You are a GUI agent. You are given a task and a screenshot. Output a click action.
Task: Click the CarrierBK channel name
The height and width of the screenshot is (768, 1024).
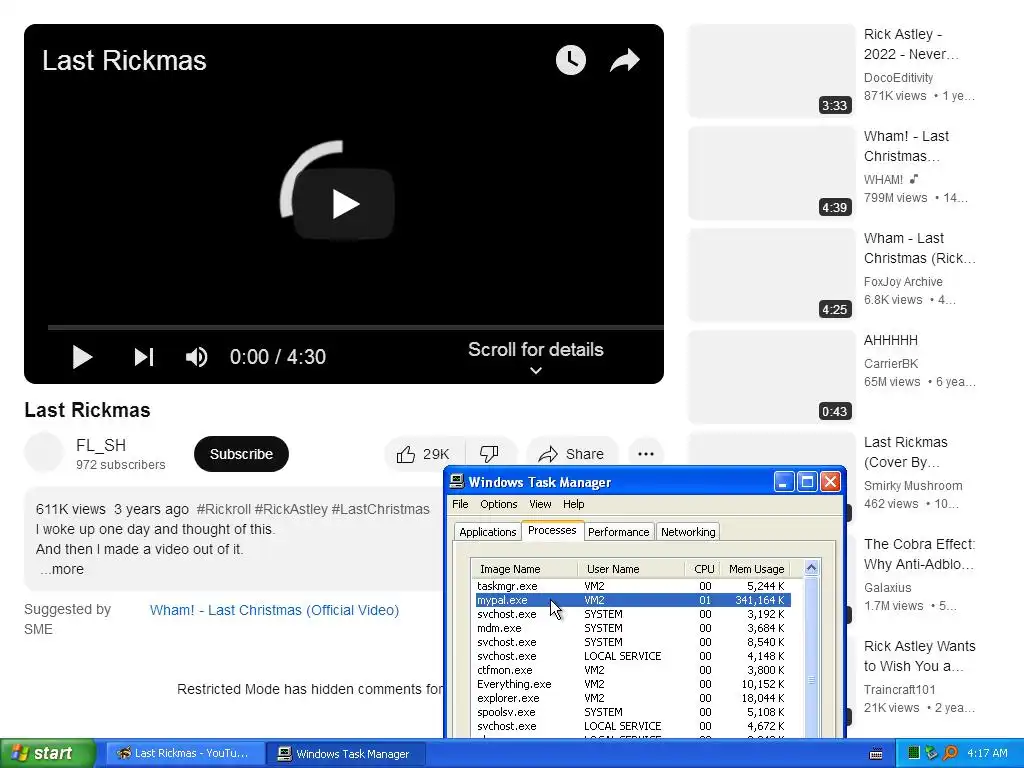click(x=891, y=364)
